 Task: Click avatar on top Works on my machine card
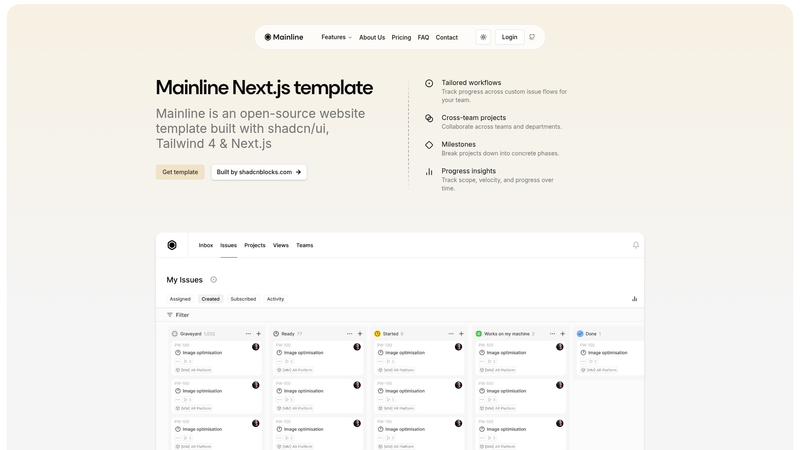tap(560, 347)
